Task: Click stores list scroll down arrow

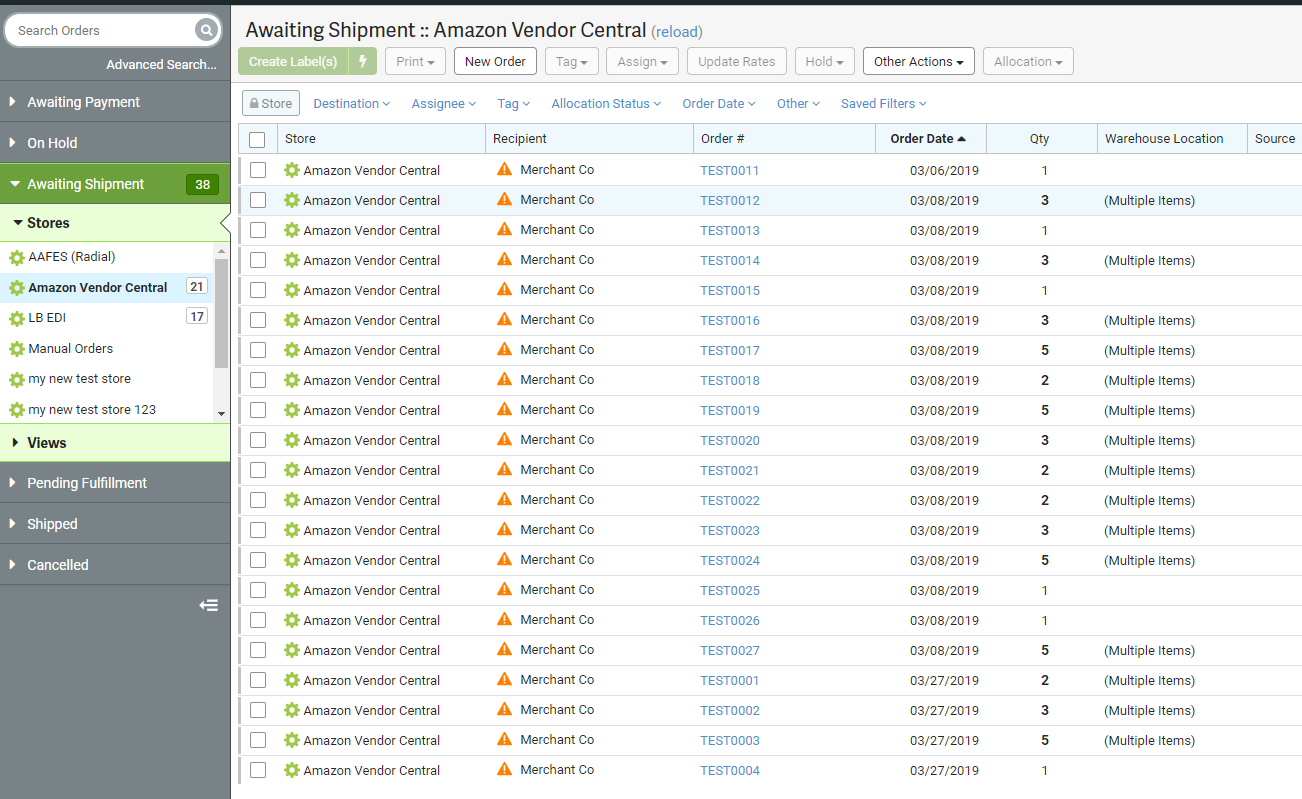Action: tap(221, 414)
